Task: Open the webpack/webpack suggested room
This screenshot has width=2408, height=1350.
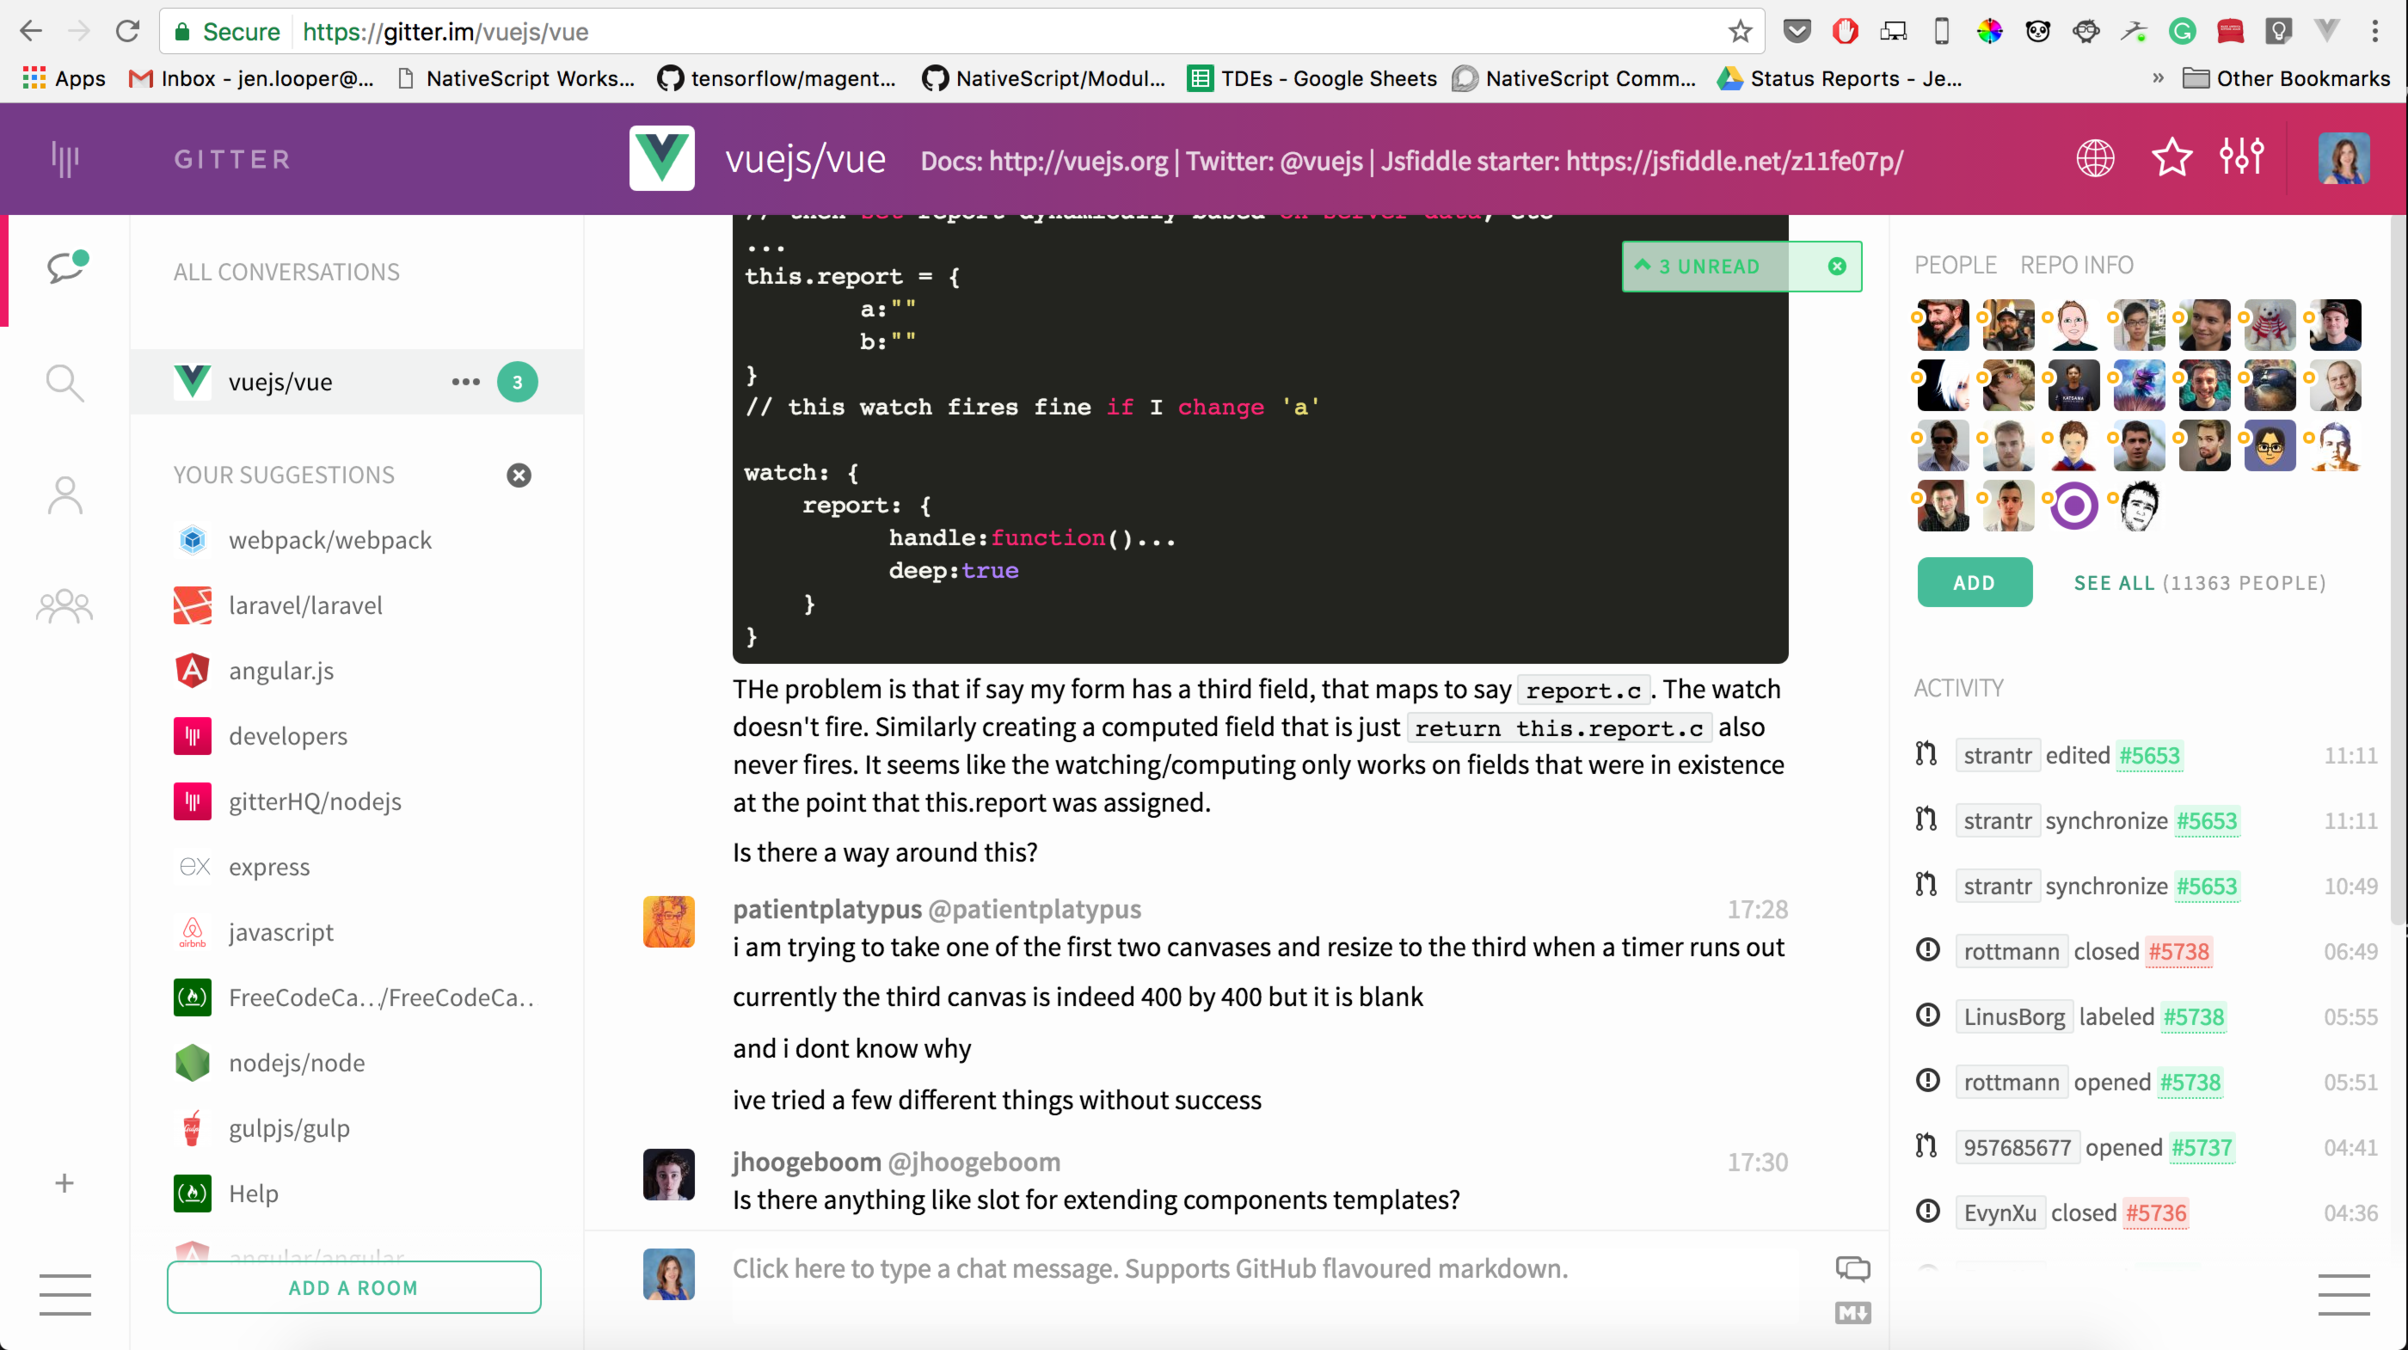Action: coord(329,540)
